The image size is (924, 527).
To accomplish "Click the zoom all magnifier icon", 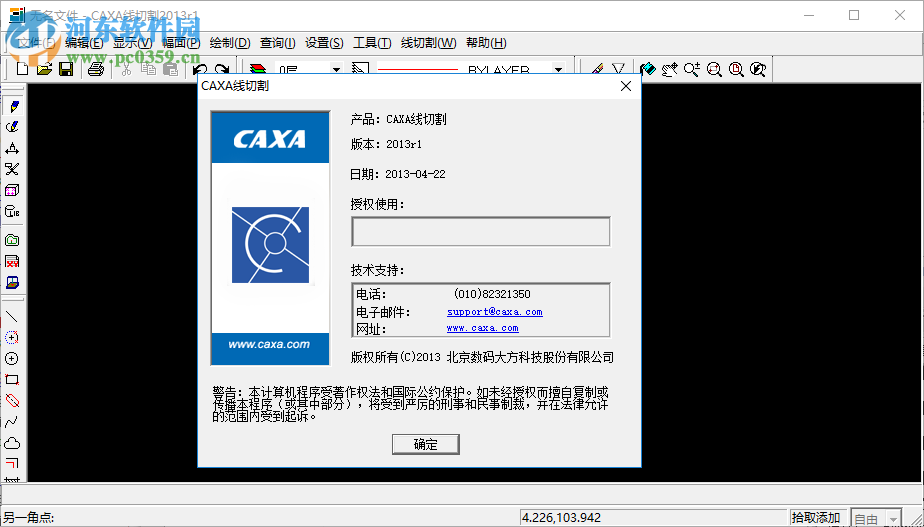I will point(736,69).
